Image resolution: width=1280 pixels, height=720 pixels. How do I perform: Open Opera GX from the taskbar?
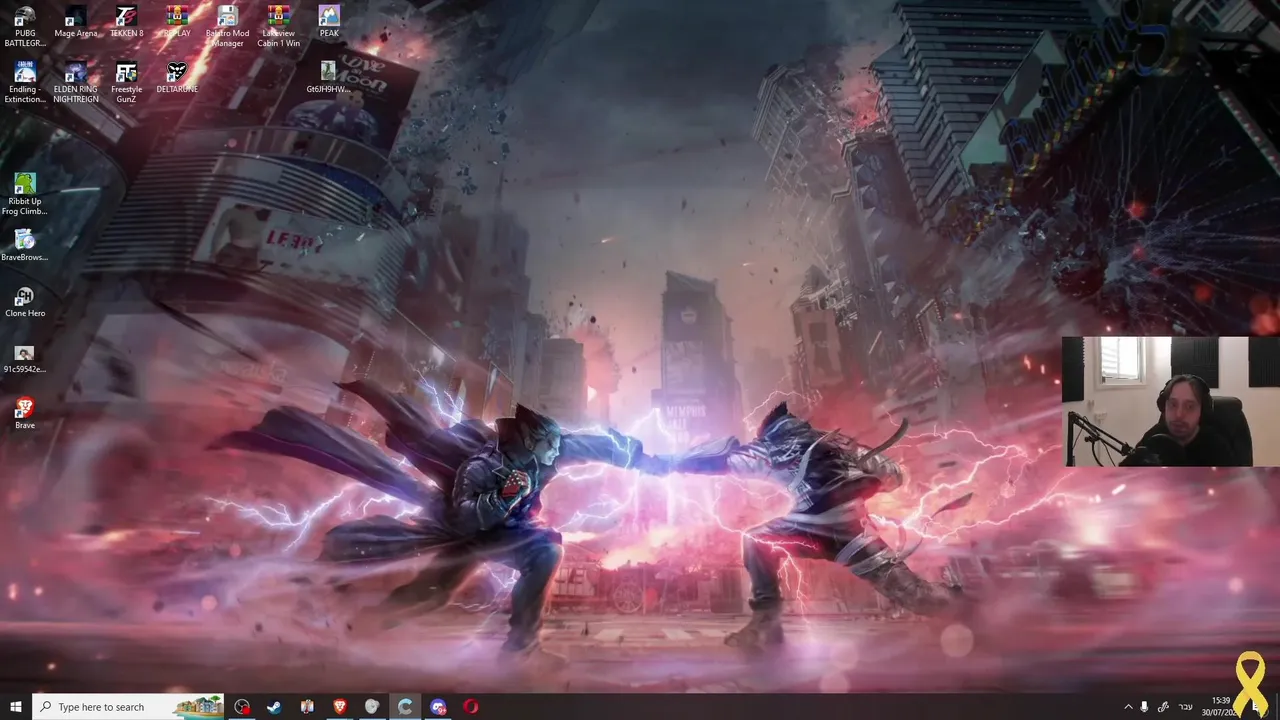coord(471,706)
